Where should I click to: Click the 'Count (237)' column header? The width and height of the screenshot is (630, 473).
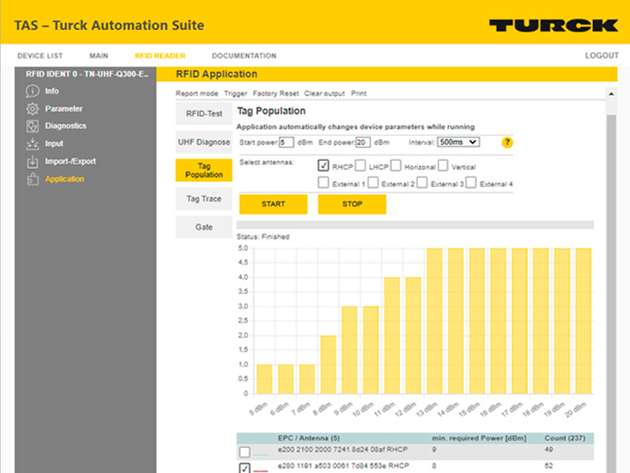coord(565,438)
